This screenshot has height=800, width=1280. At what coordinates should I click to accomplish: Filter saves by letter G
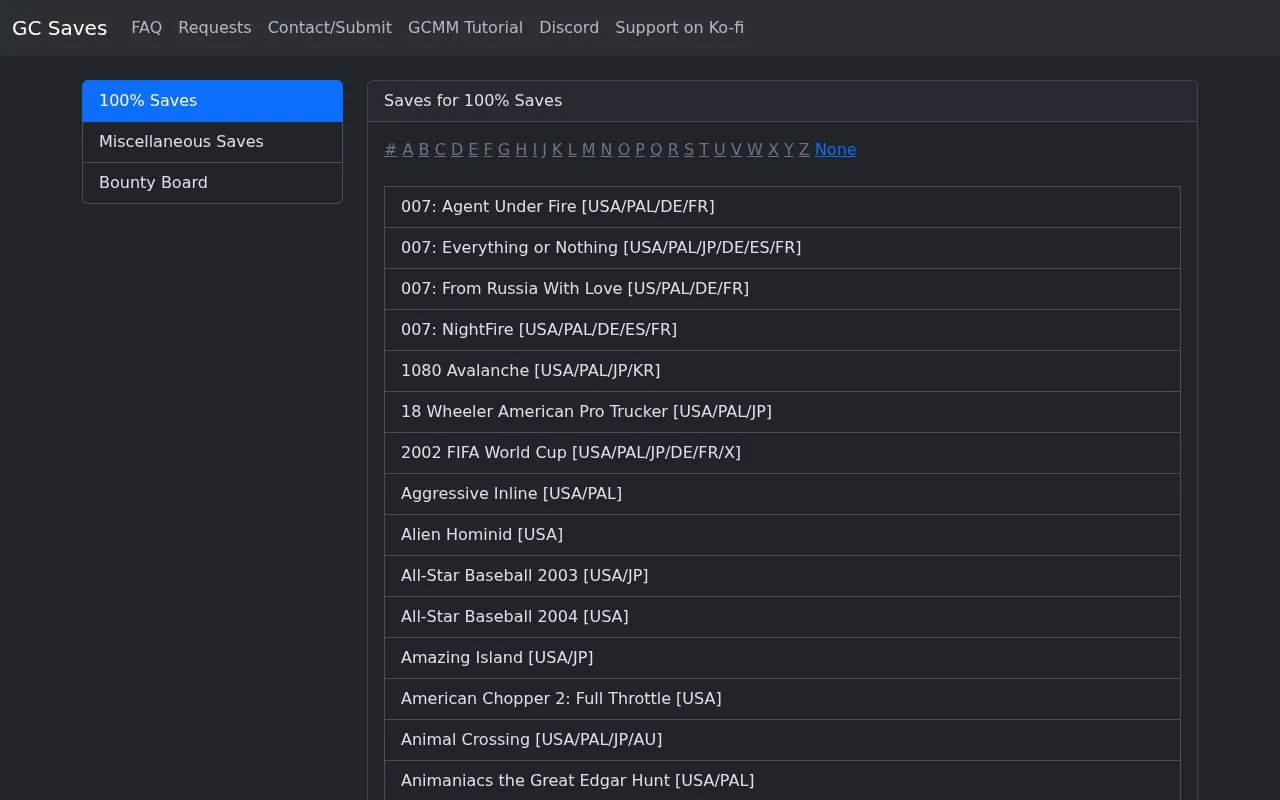[x=504, y=150]
